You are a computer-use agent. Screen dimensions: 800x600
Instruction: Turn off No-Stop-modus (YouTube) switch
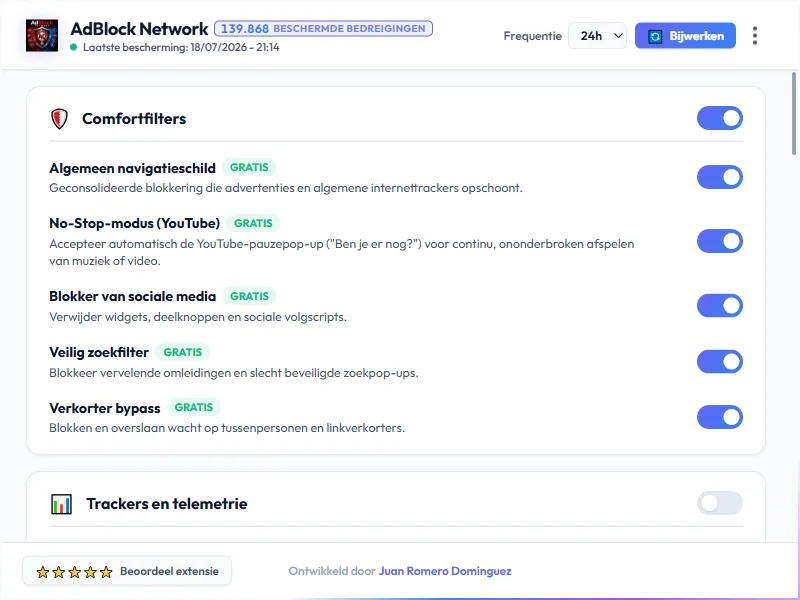coord(719,241)
